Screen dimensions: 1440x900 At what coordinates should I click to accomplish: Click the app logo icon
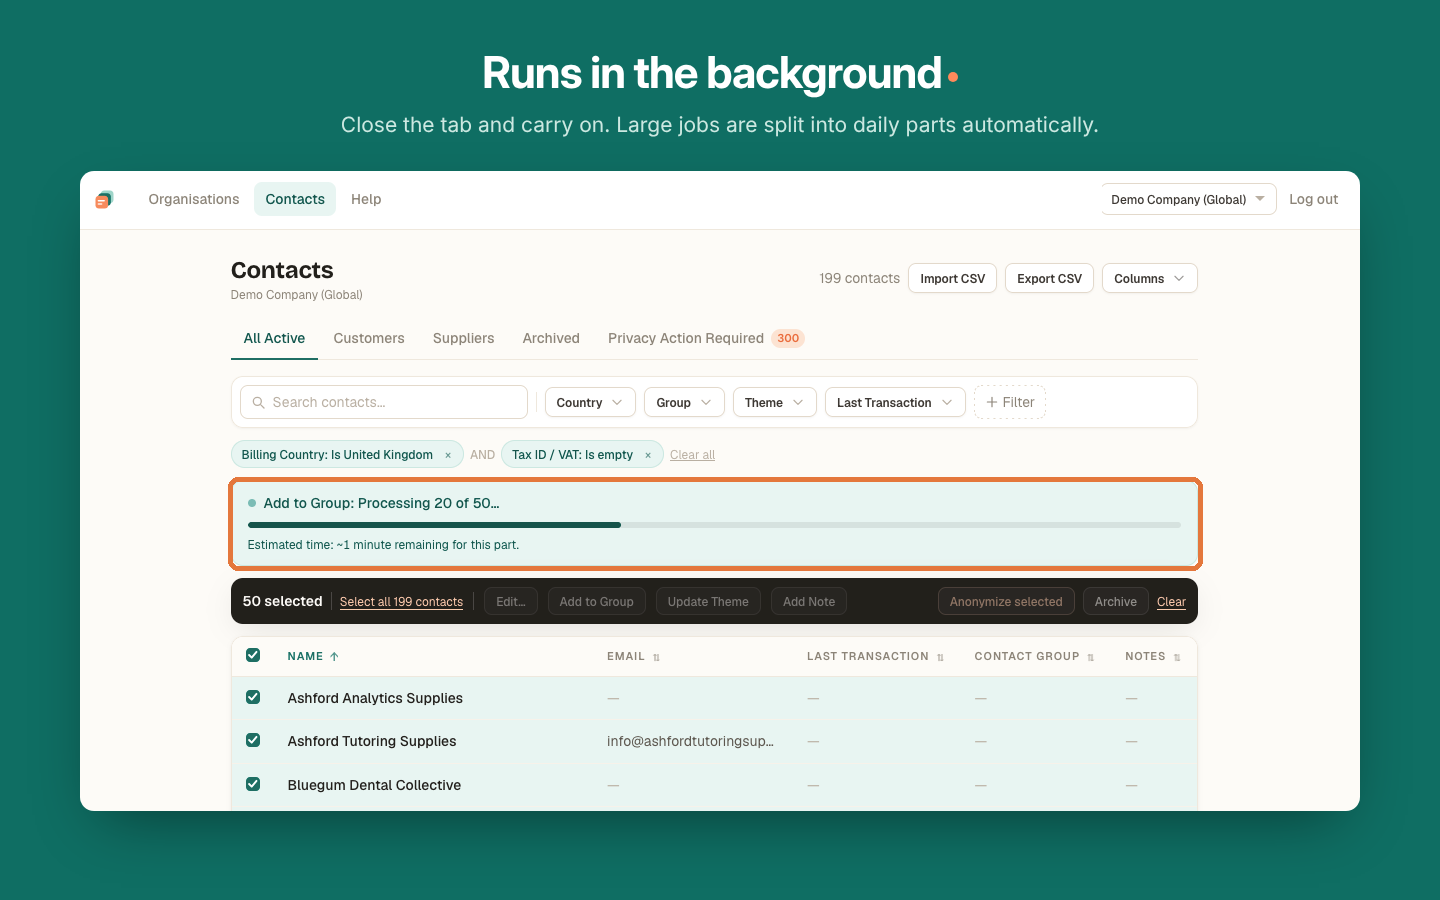click(x=104, y=199)
